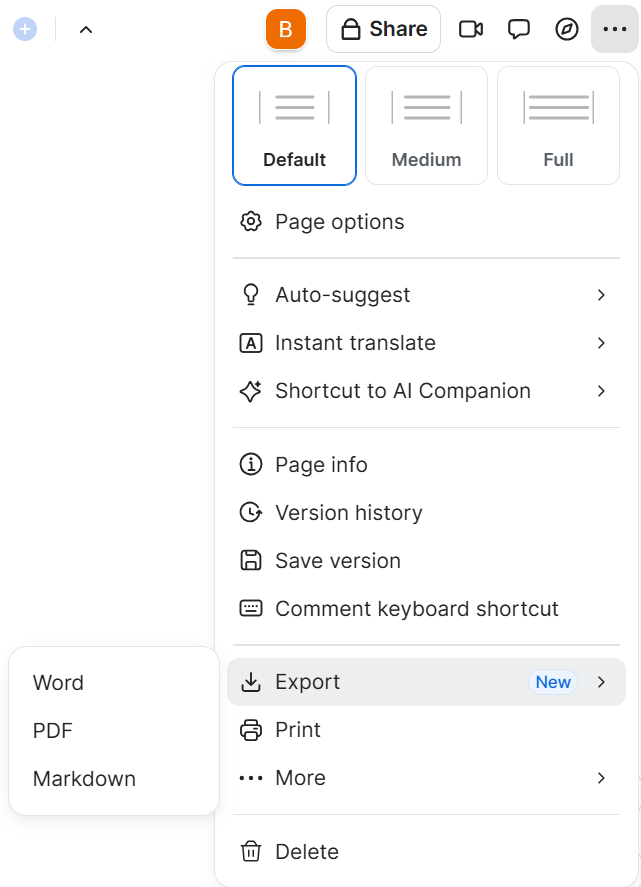This screenshot has width=641, height=887.
Task: Expand Shortcut to AI Companion submenu
Action: pos(427,391)
